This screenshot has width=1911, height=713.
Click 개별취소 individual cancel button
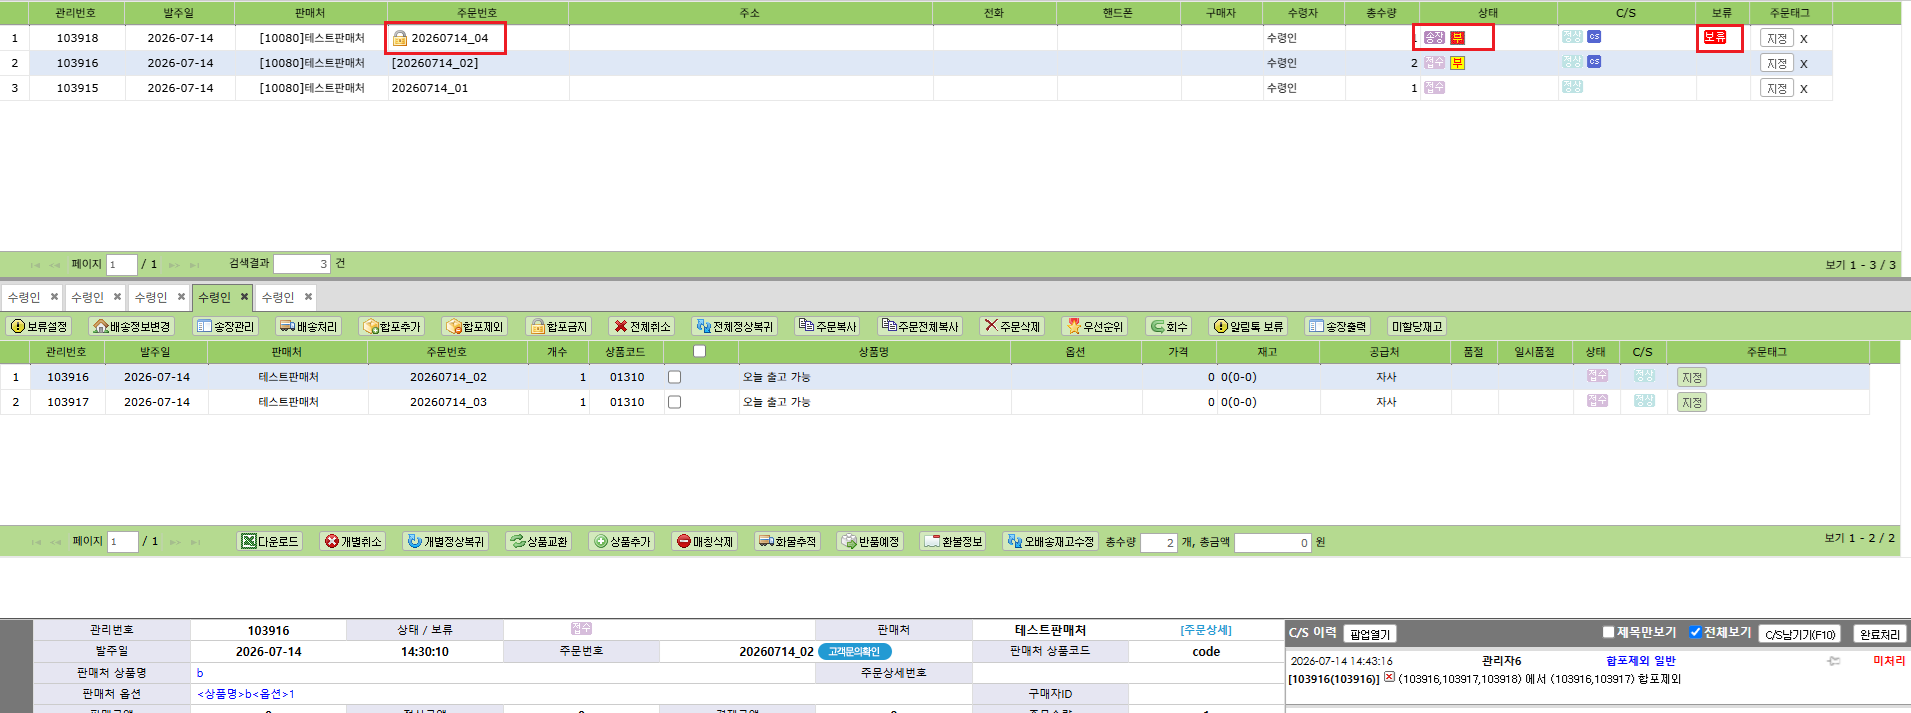pyautogui.click(x=353, y=541)
